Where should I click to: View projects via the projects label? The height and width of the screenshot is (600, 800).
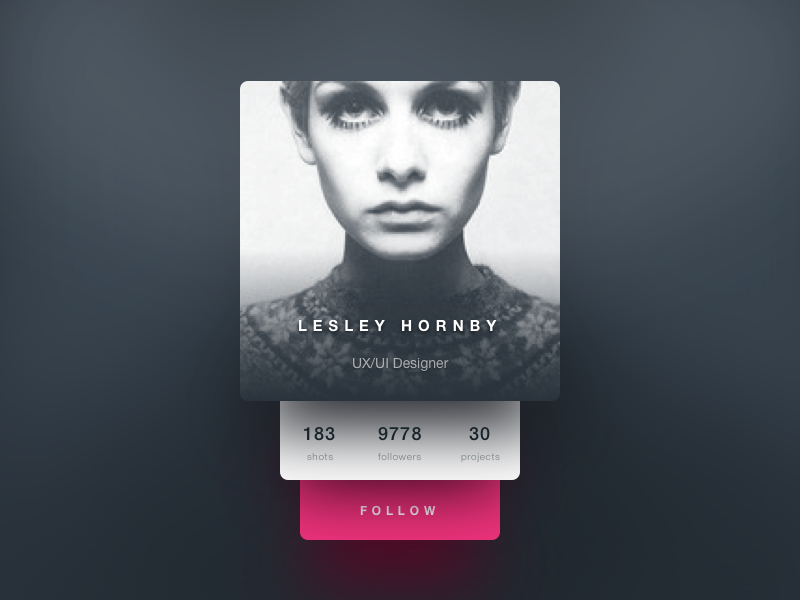tap(480, 457)
